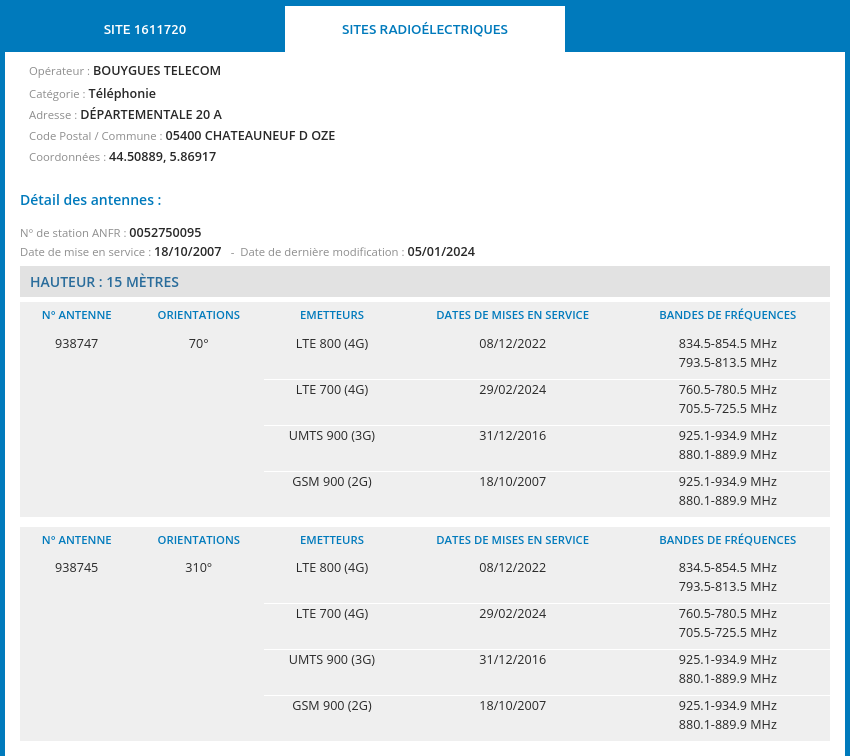Click 834.5-854.5 MHz for antenna 938747

[727, 344]
